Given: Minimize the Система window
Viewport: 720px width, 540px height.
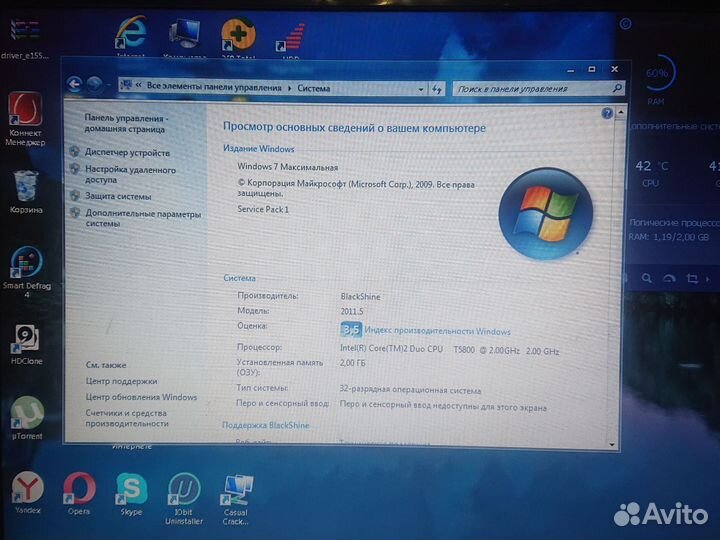Looking at the screenshot, I should [x=570, y=70].
